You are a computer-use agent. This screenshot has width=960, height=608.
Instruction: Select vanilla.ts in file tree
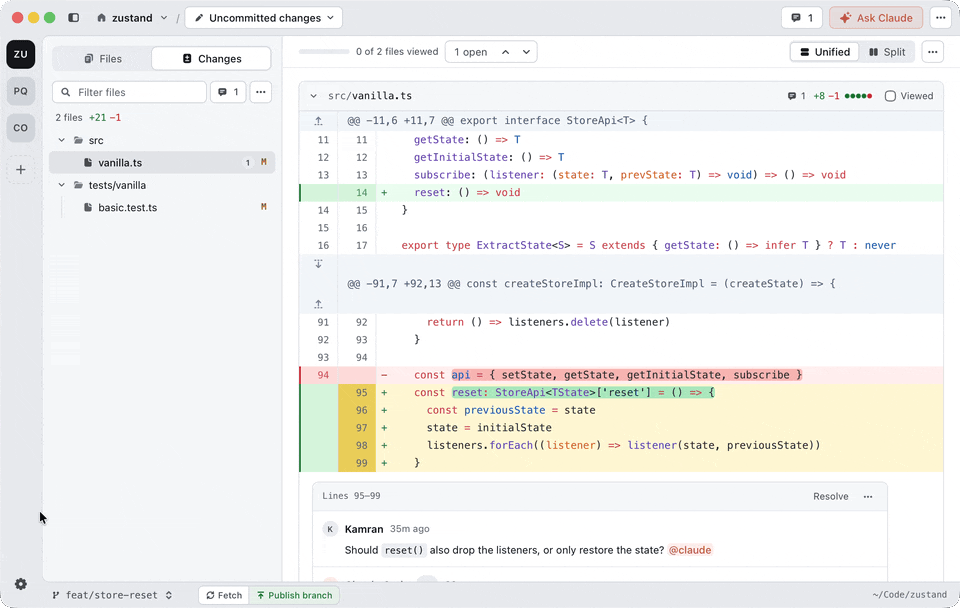point(162,162)
